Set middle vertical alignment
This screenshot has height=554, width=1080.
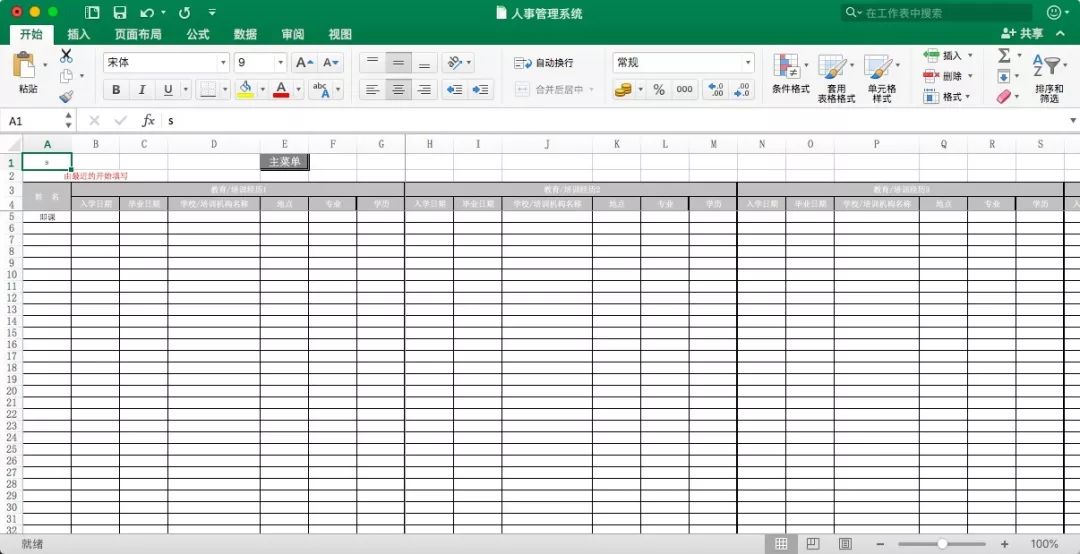pos(398,63)
